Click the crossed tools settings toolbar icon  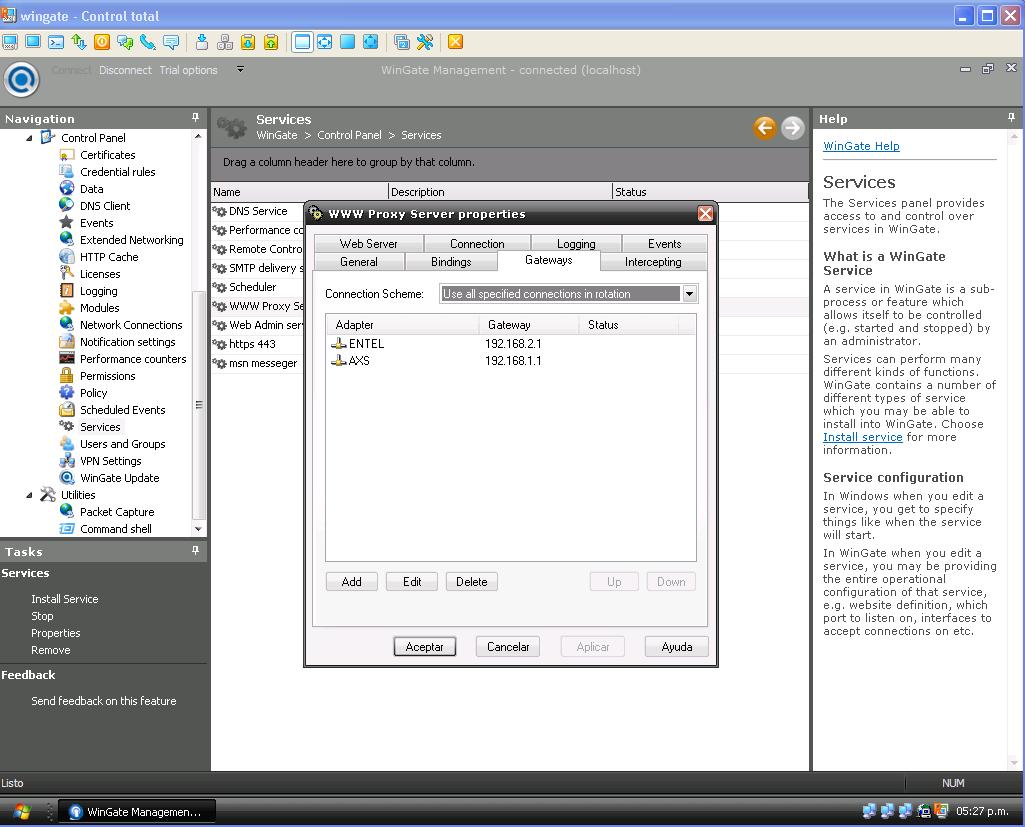(425, 42)
